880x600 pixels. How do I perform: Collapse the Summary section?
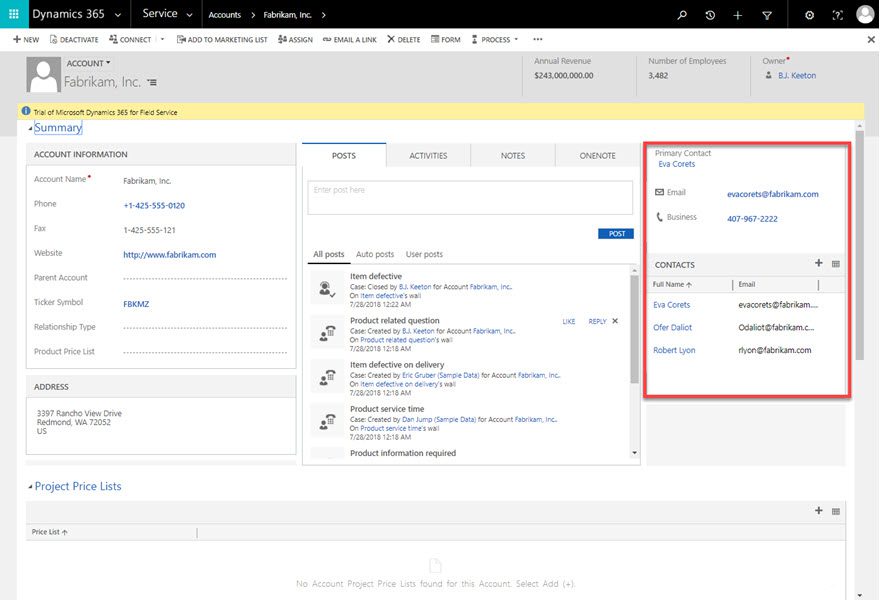tap(31, 127)
